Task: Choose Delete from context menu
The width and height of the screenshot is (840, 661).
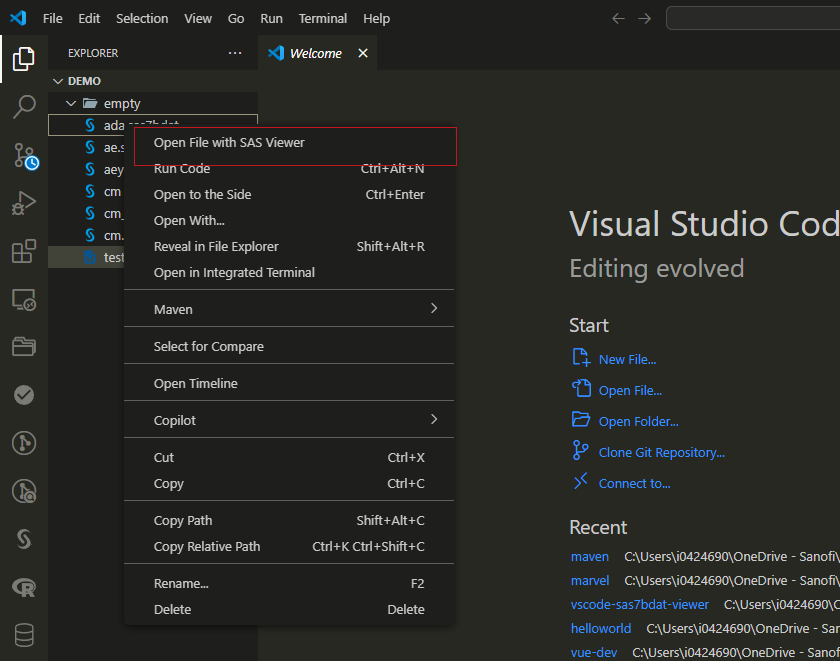Action: point(289,609)
